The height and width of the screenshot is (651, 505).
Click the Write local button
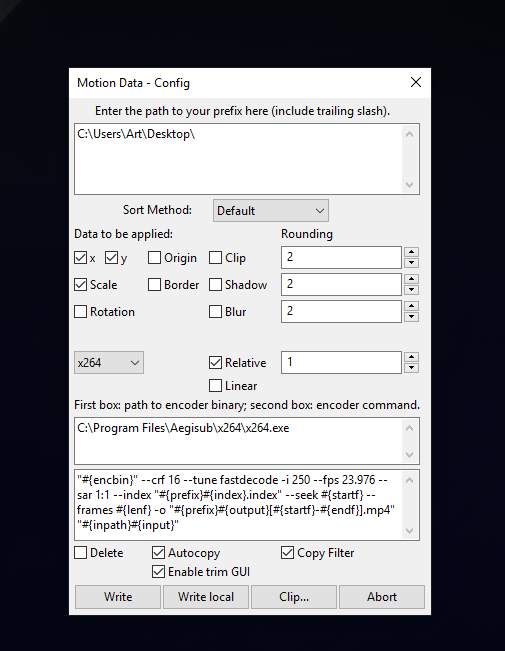point(206,597)
